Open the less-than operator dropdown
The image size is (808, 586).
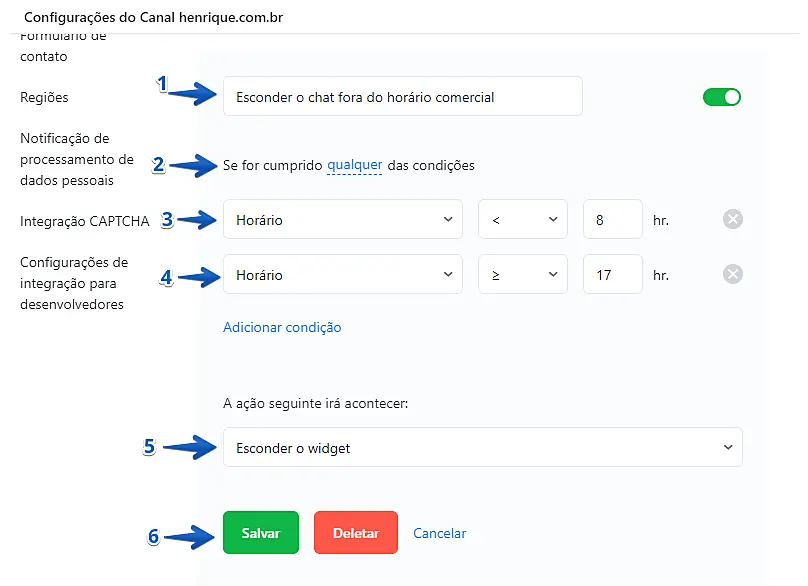coord(522,220)
